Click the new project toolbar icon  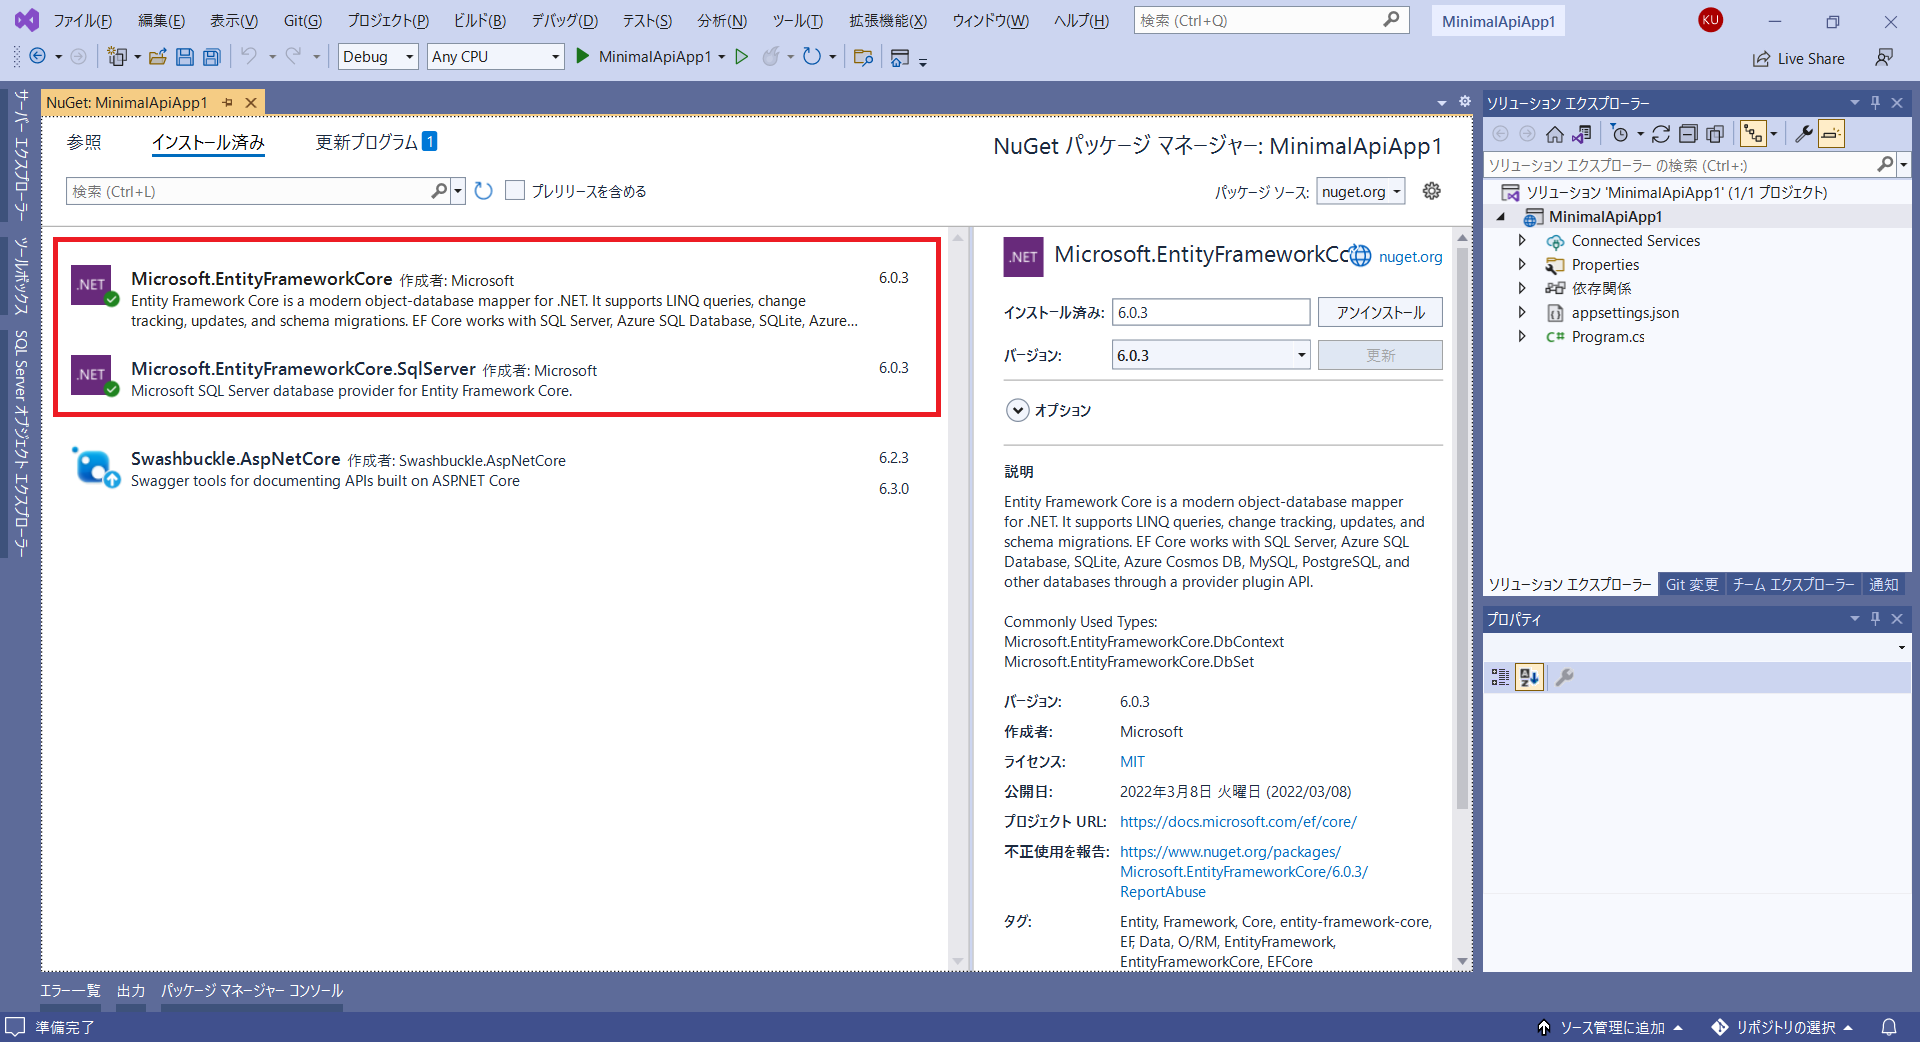click(117, 57)
